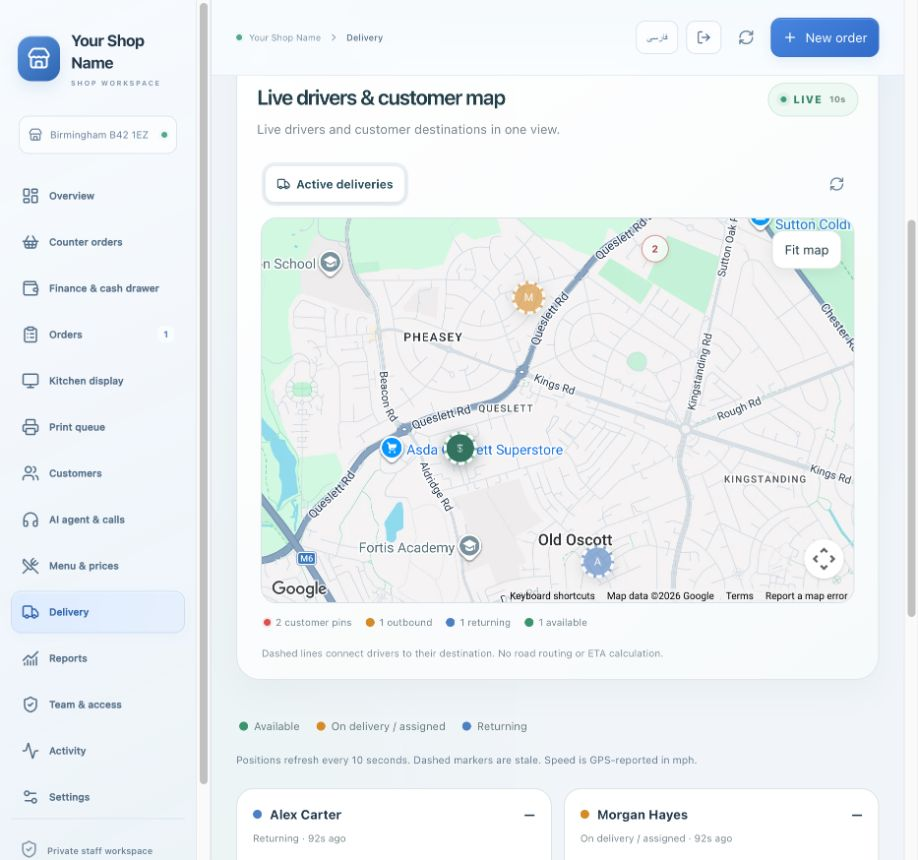The height and width of the screenshot is (860, 918).
Task: Click the Finance wallet icon
Action: [30, 288]
